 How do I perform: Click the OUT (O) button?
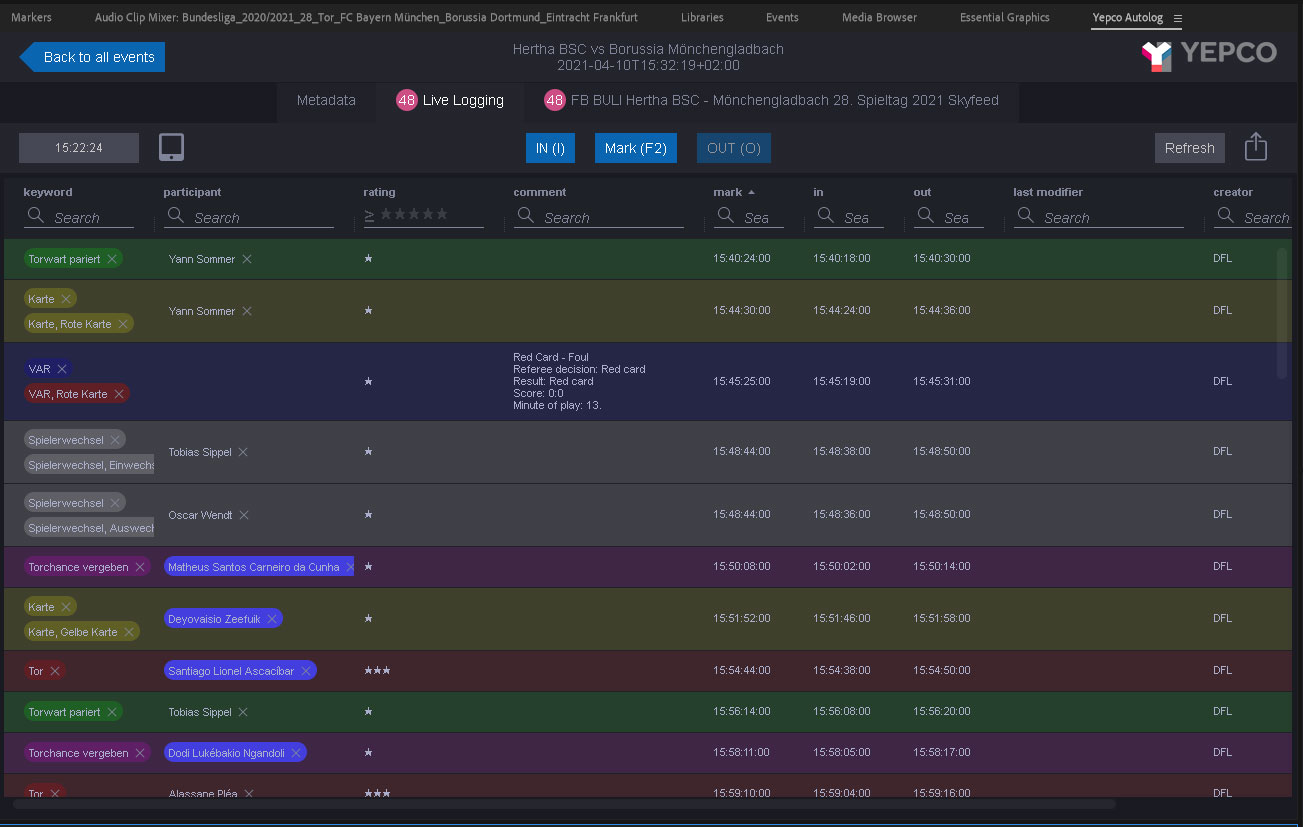(734, 148)
